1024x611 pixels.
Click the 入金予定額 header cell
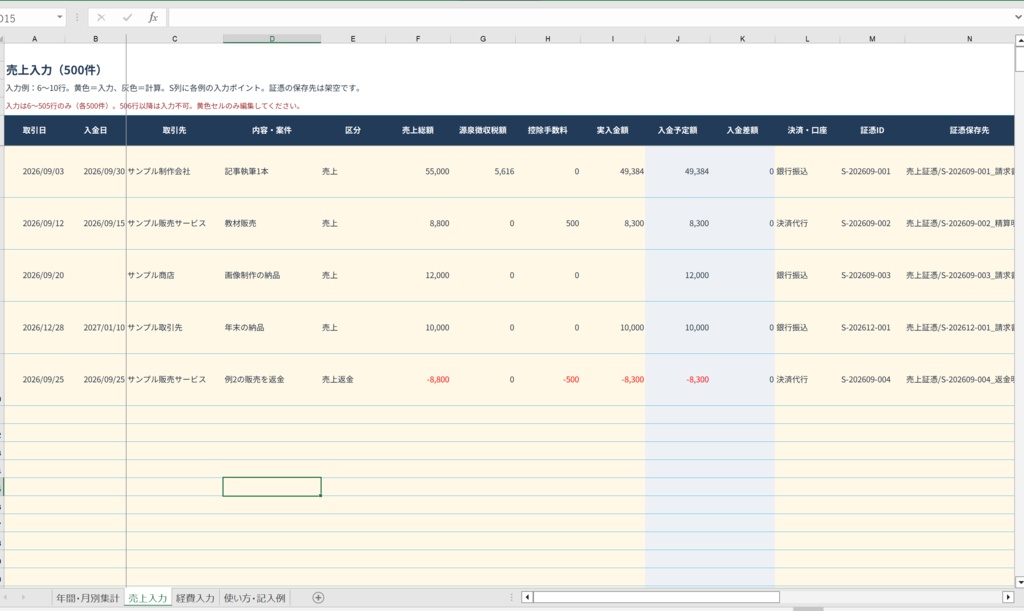click(x=677, y=131)
